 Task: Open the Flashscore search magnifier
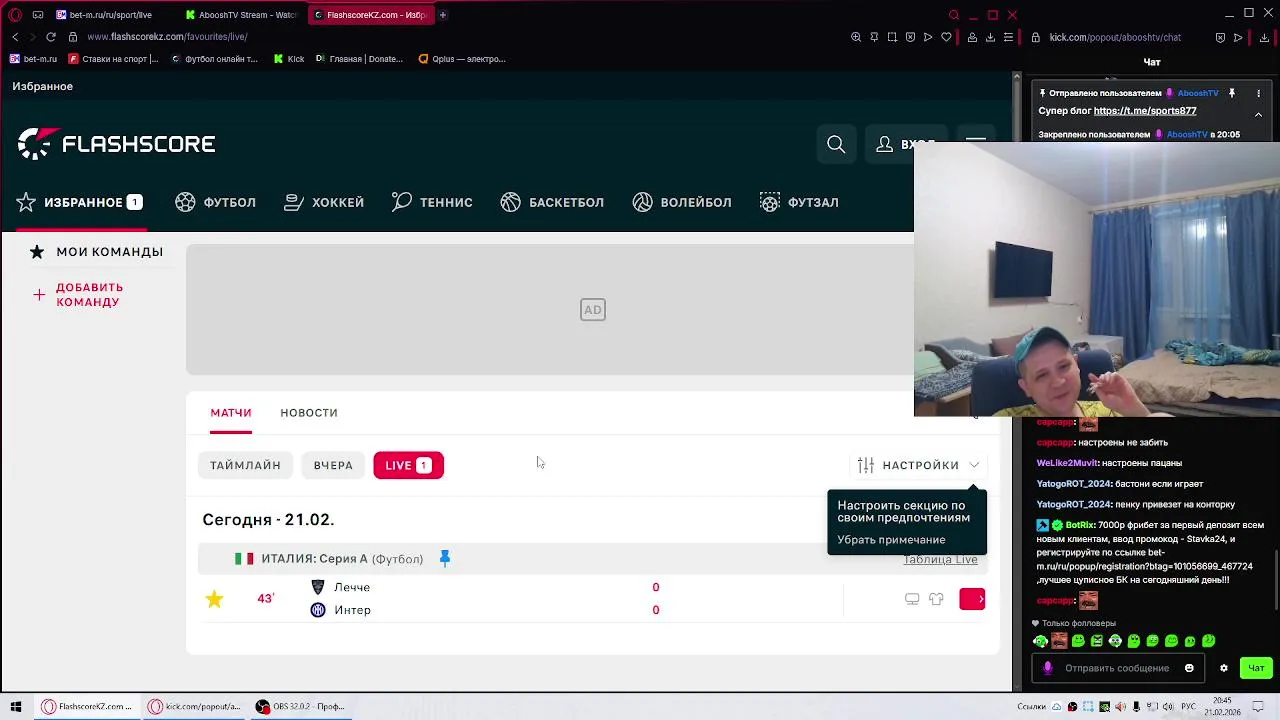point(836,145)
